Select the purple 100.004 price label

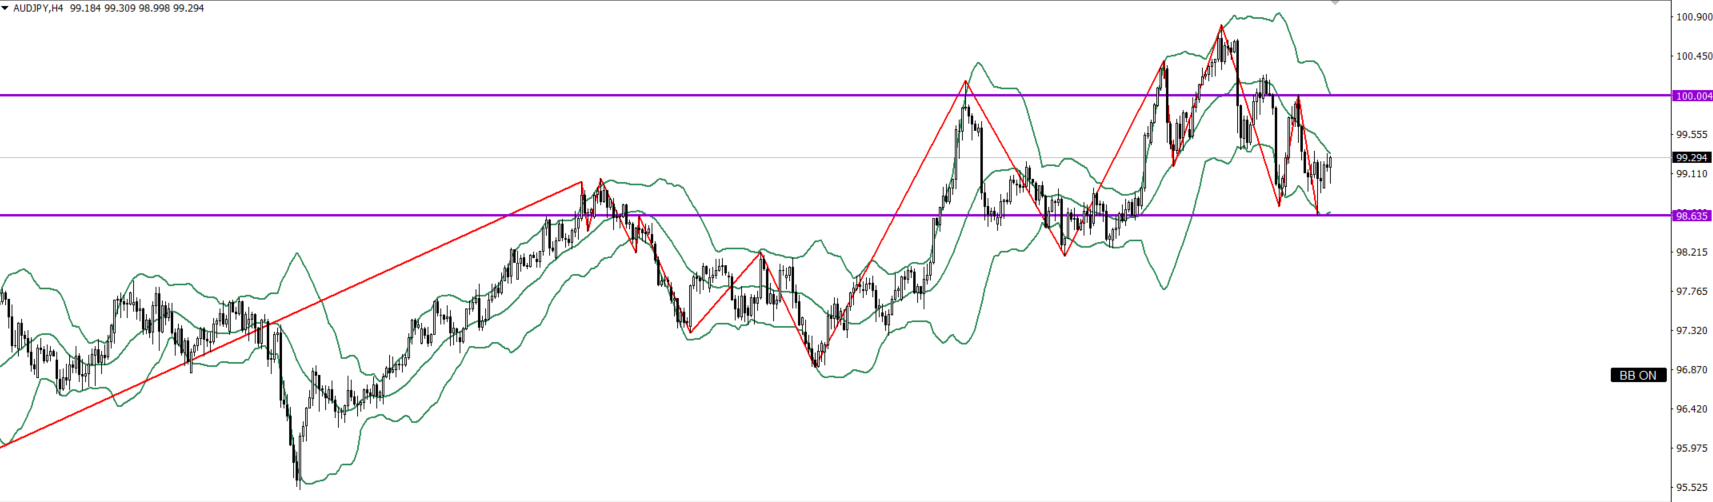pos(1692,96)
